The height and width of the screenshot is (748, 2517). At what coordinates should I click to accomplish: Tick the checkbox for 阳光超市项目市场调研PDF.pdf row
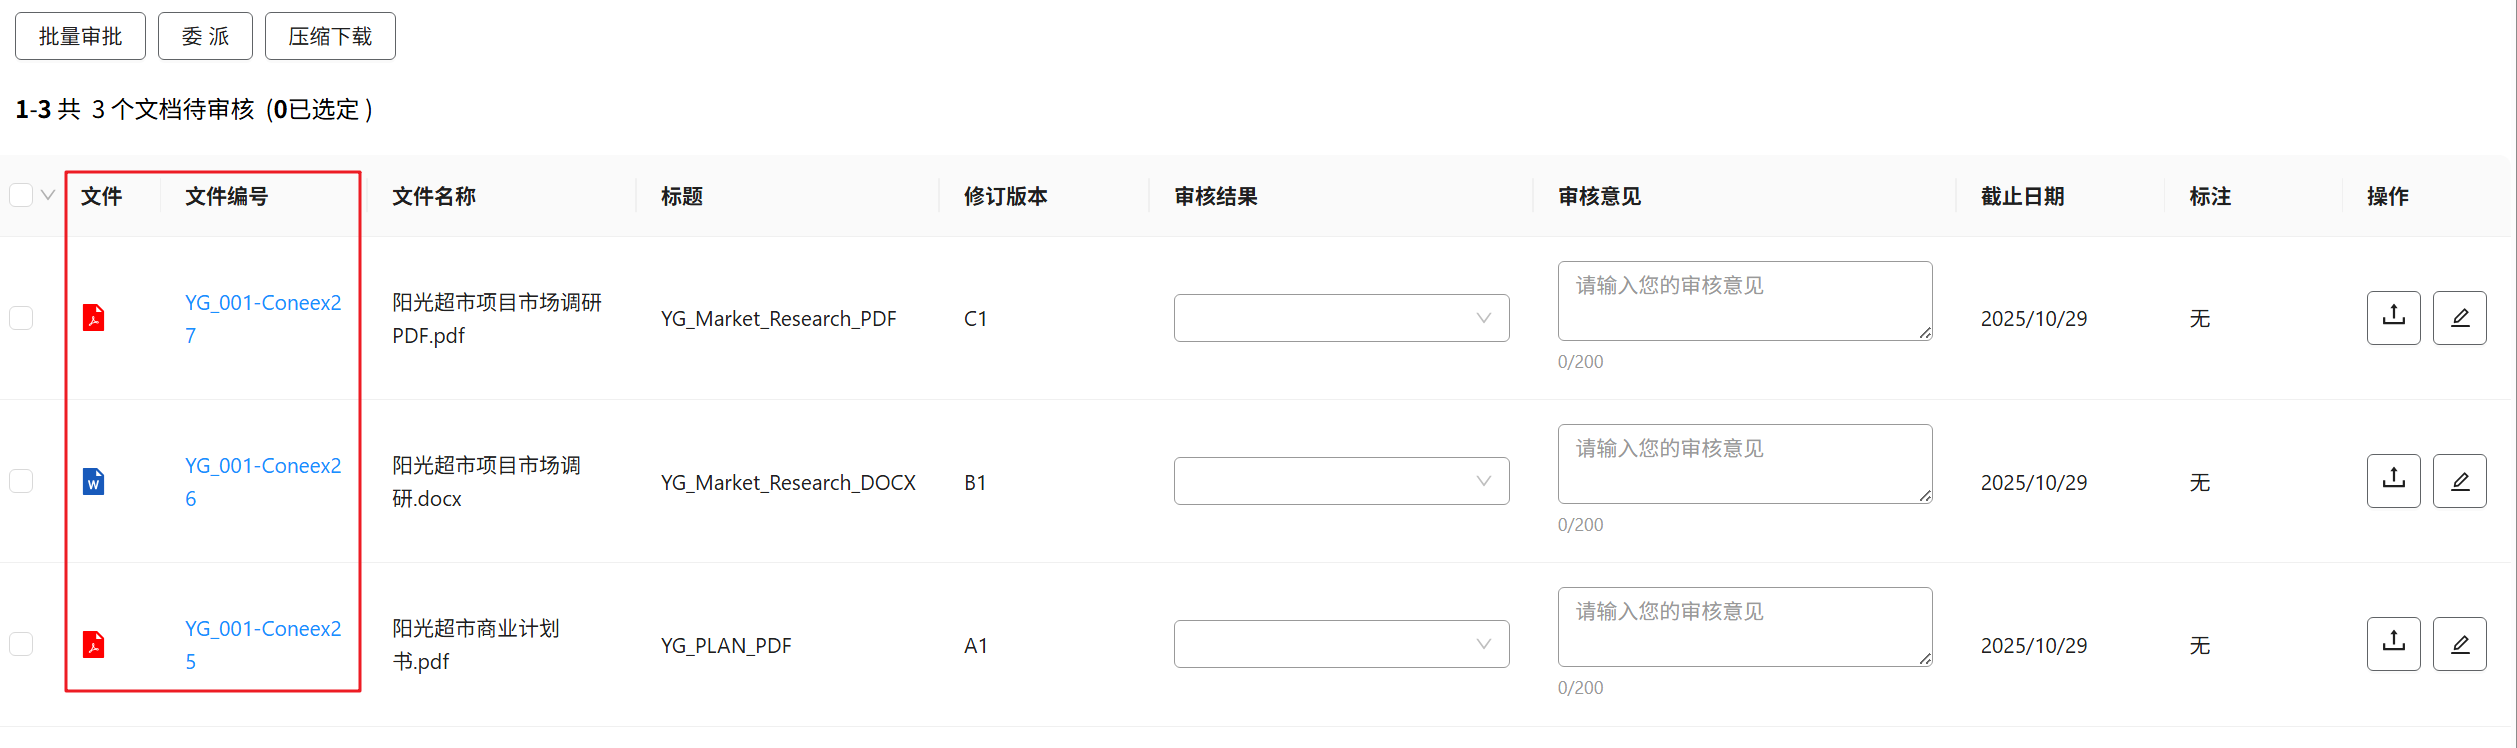pyautogui.click(x=21, y=318)
